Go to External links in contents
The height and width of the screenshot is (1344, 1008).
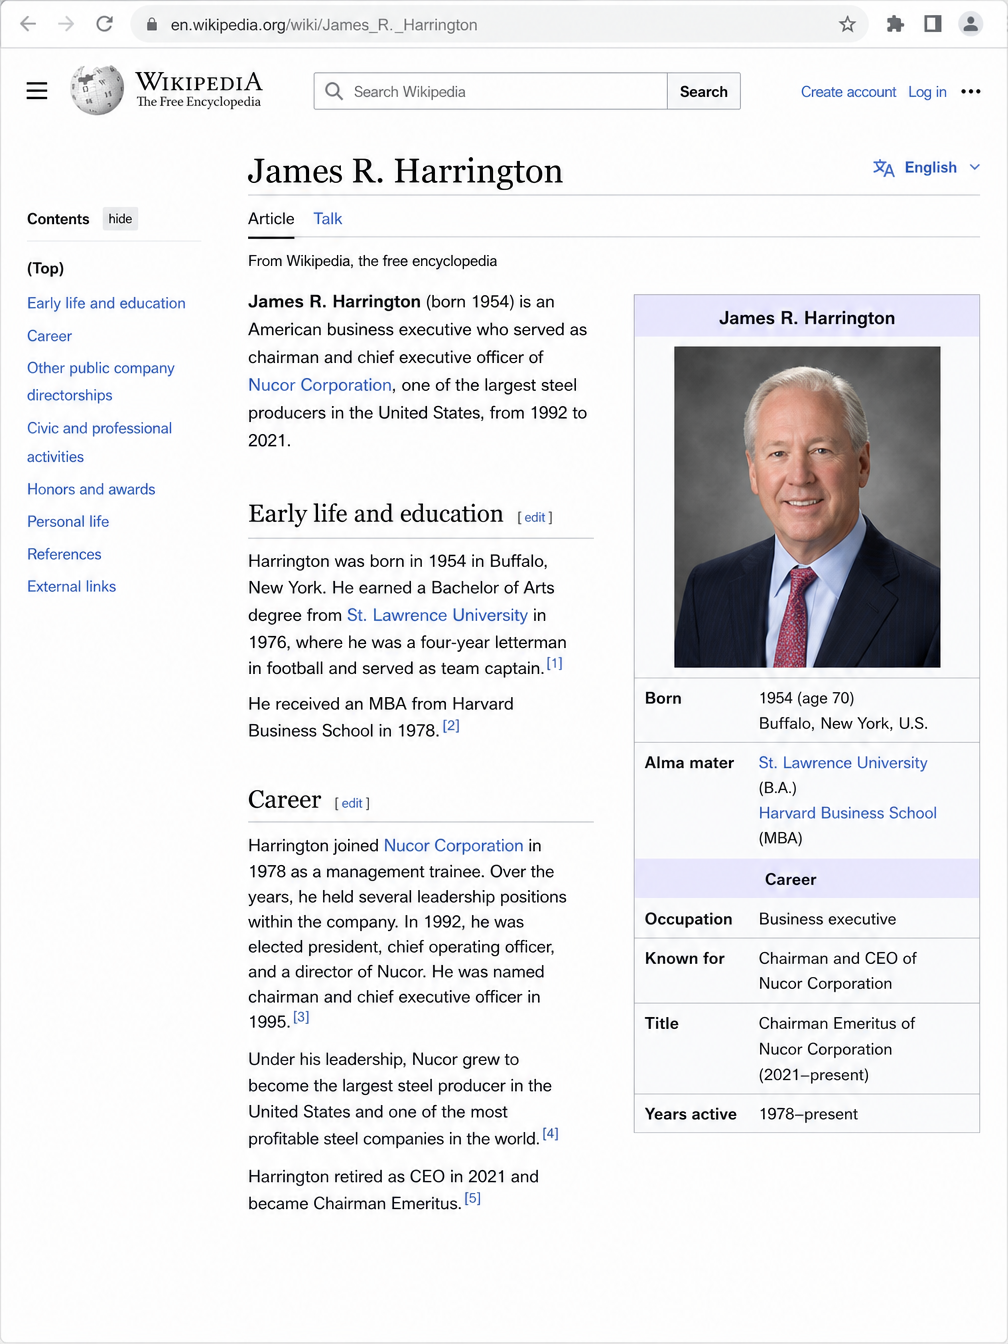[71, 586]
